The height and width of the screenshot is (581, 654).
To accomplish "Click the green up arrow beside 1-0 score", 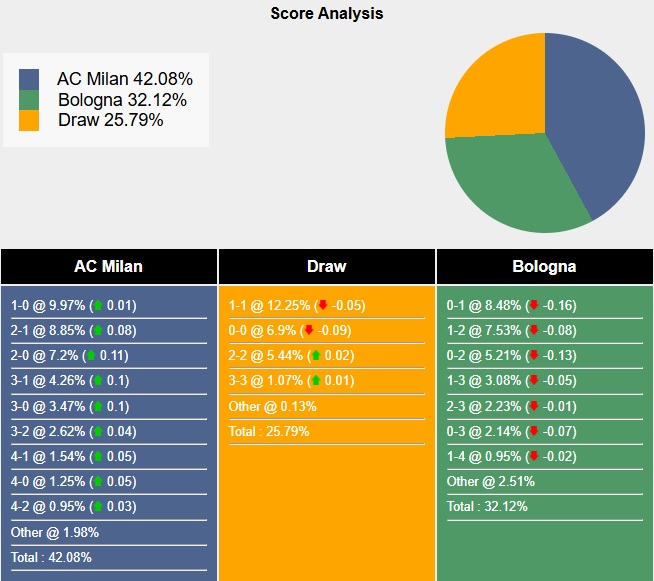I will point(98,306).
